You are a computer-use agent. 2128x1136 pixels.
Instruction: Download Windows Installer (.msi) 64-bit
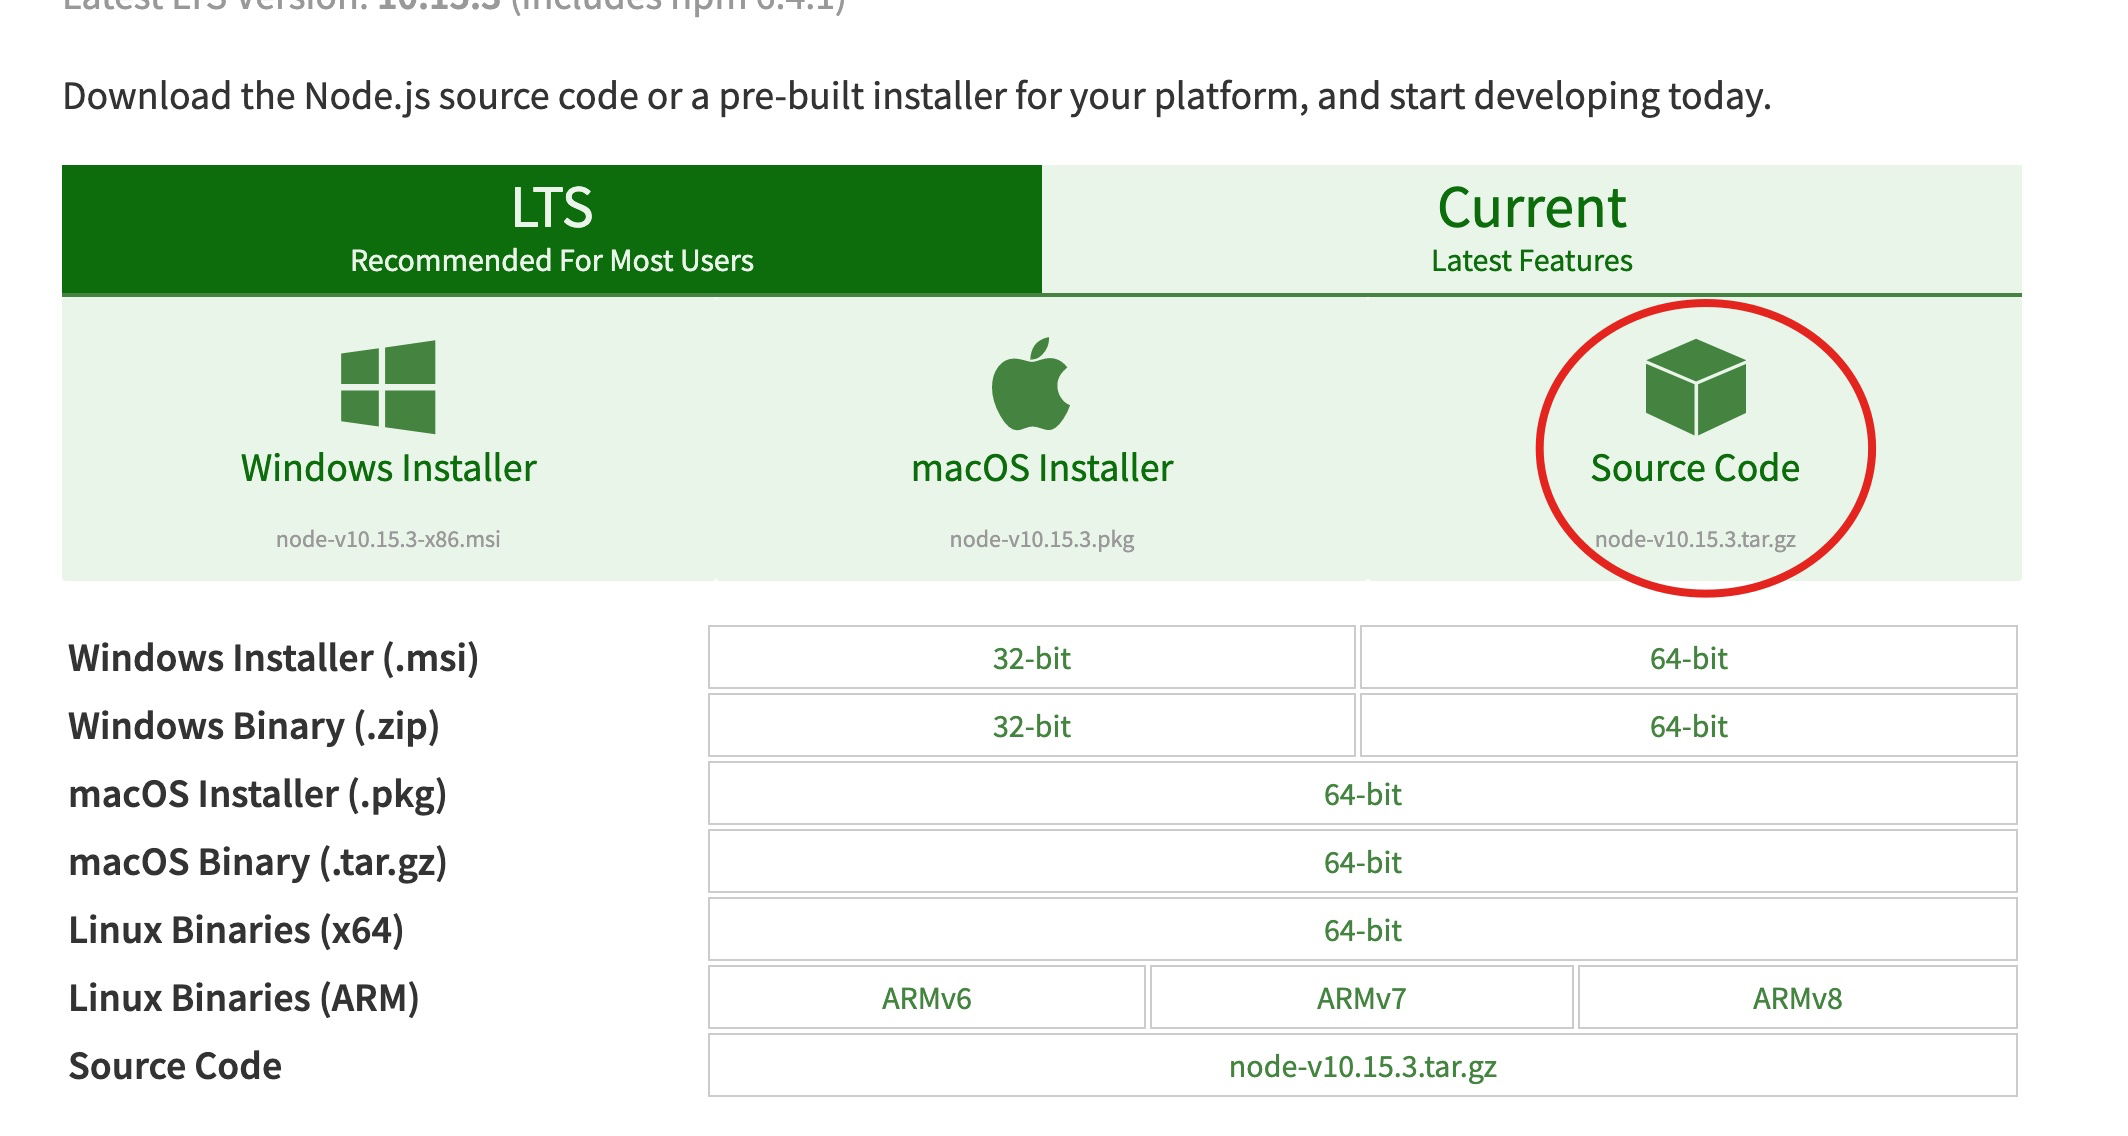tap(1688, 658)
